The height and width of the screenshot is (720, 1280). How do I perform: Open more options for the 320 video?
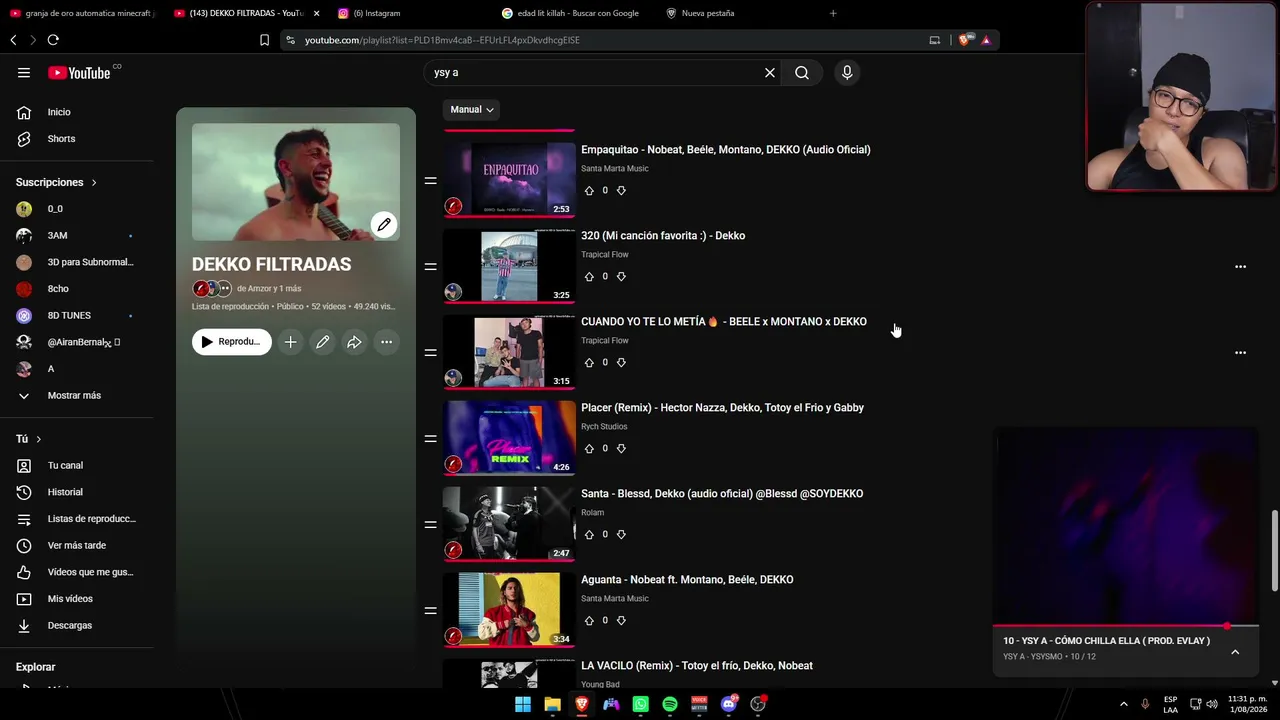(x=1240, y=267)
